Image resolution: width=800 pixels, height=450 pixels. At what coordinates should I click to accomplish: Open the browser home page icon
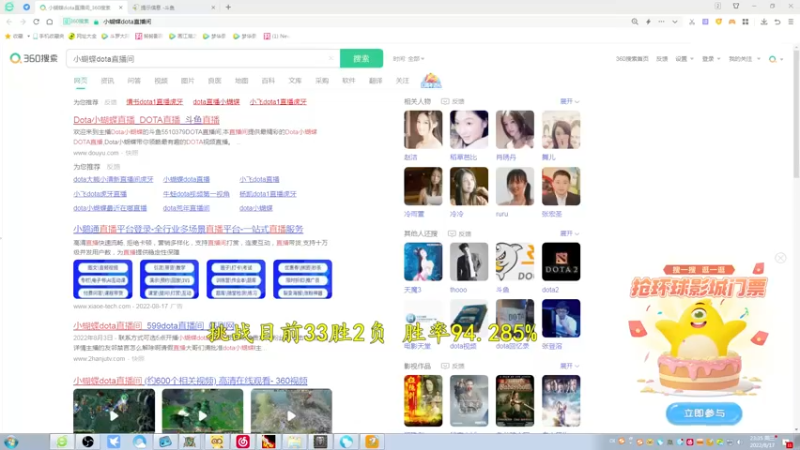pyautogui.click(x=49, y=22)
